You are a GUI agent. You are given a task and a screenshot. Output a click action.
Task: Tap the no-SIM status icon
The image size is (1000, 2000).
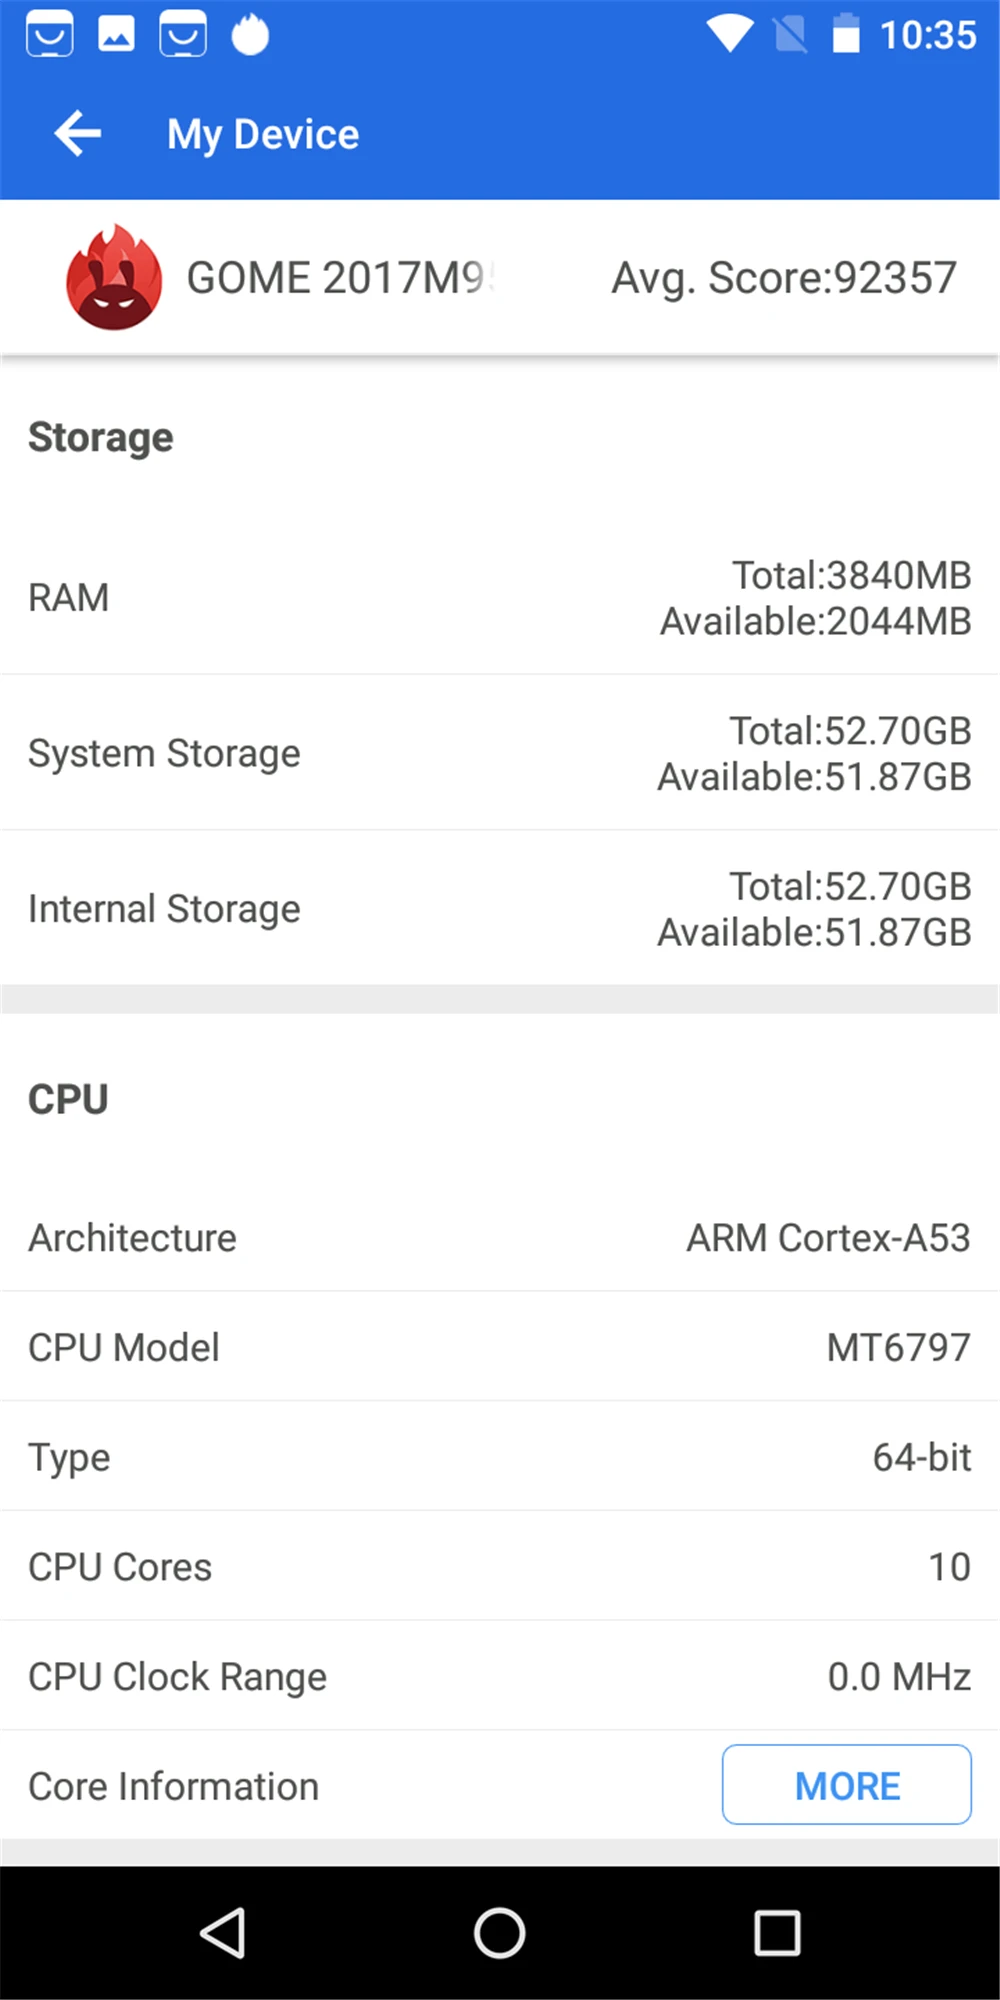coord(790,34)
